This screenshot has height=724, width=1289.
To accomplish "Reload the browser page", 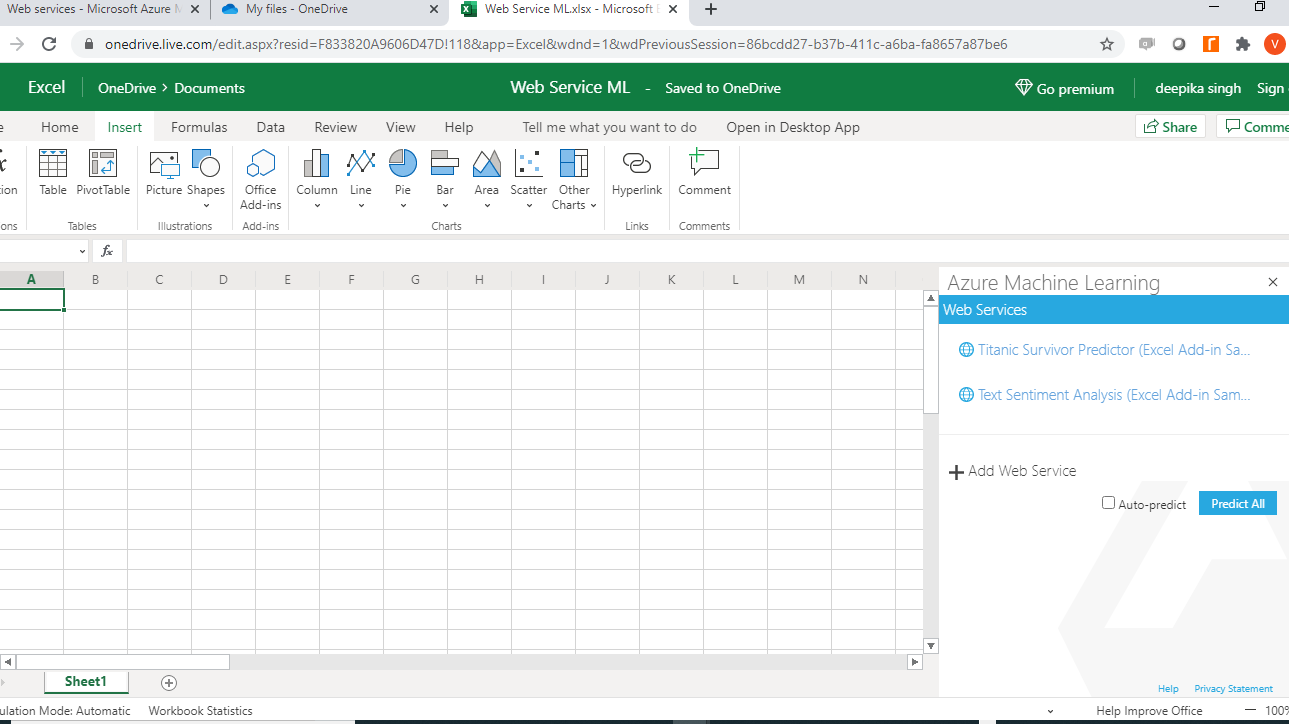I will click(49, 44).
